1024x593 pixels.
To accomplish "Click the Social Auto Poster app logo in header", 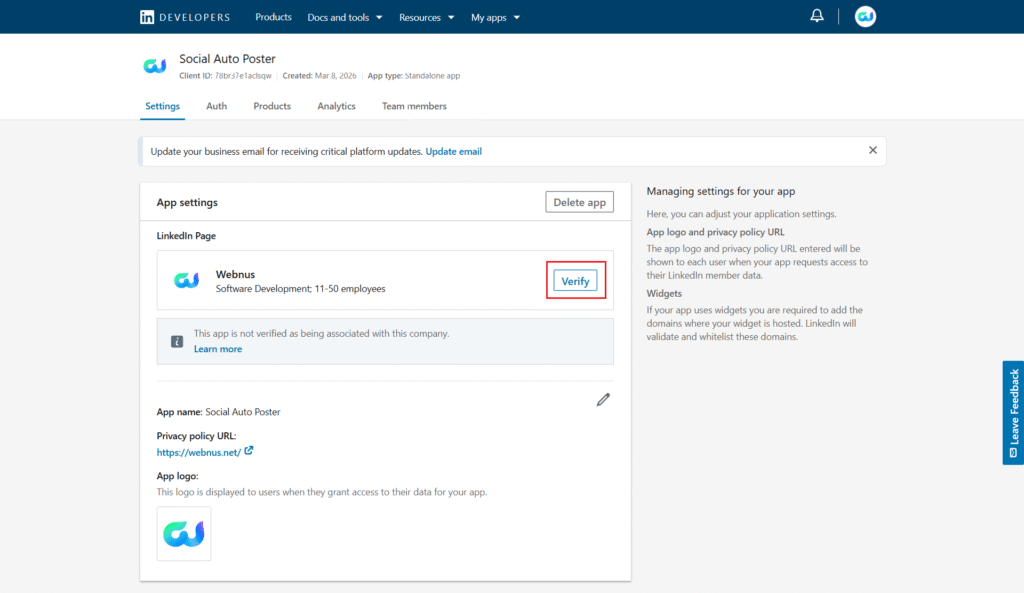I will point(155,66).
